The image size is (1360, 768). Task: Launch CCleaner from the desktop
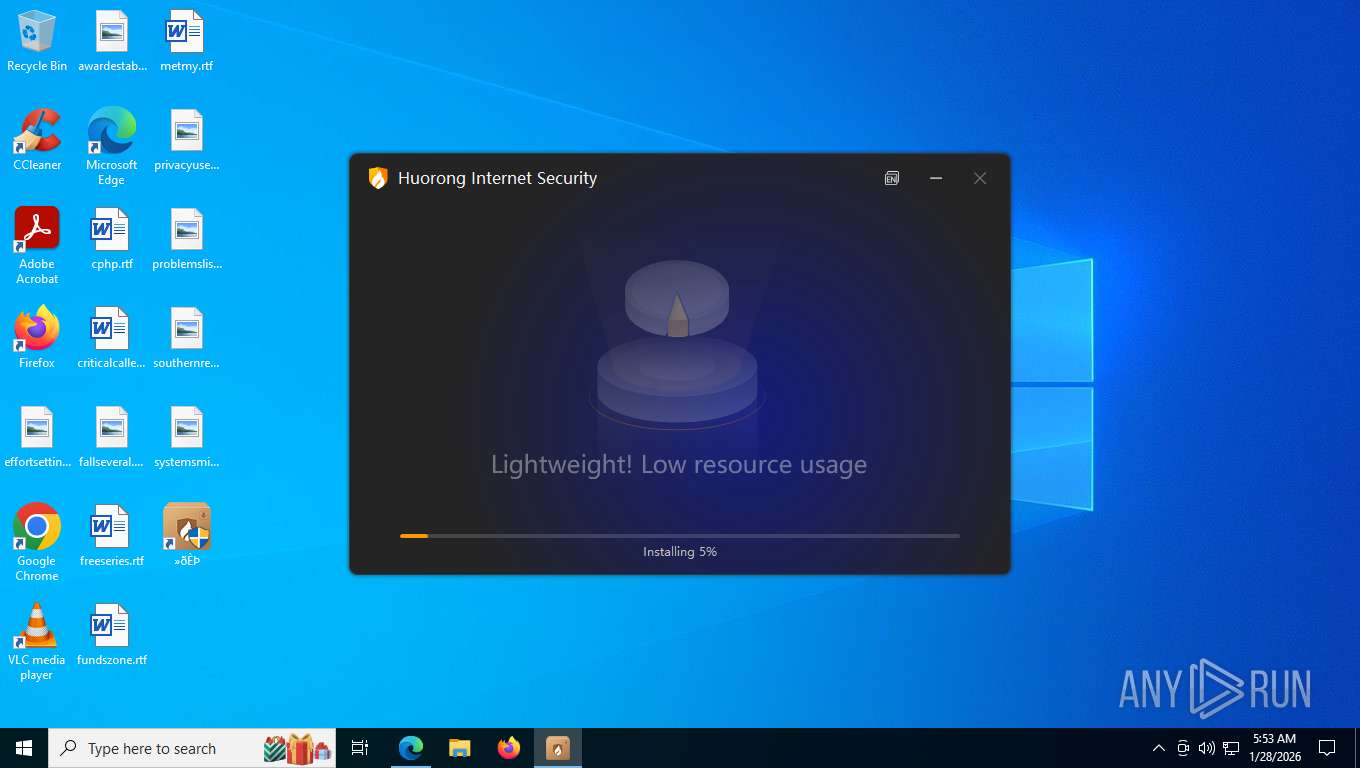coord(37,140)
